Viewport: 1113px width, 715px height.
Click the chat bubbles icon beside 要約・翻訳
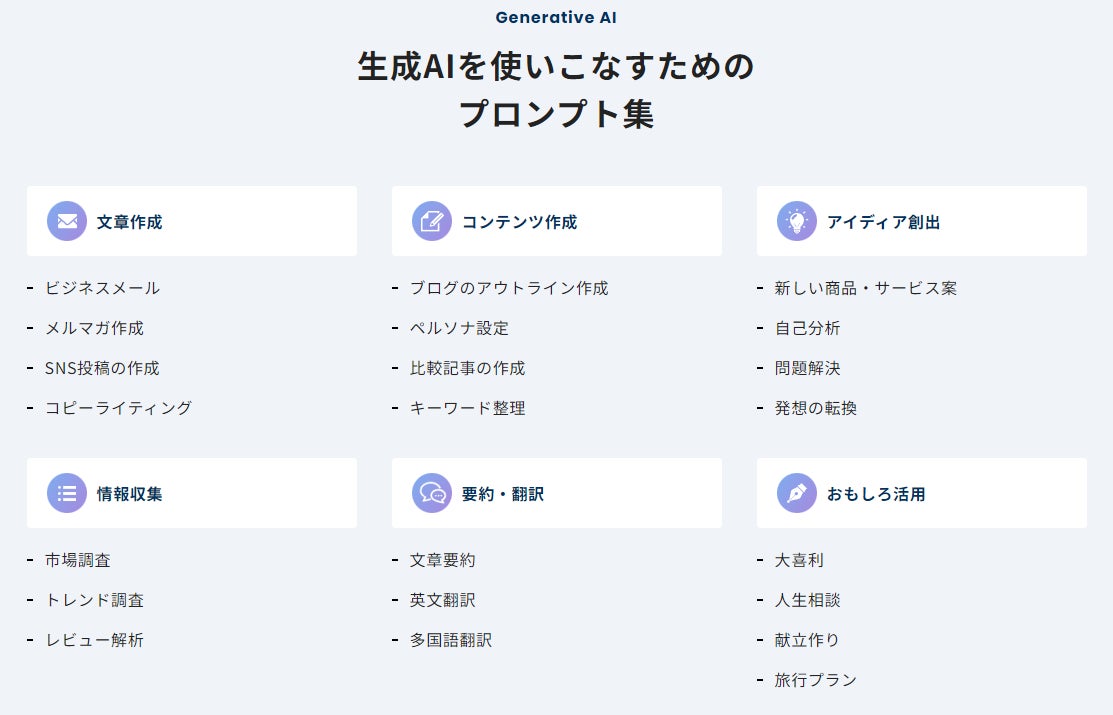pyautogui.click(x=432, y=493)
